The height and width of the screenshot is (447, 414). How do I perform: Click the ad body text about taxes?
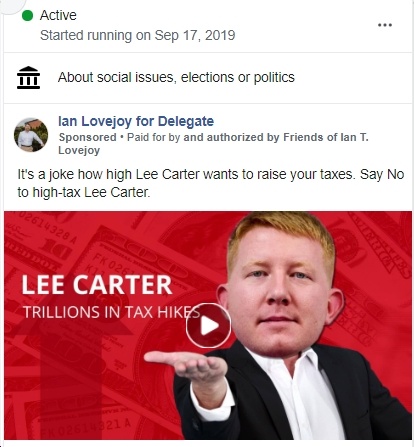(x=211, y=183)
